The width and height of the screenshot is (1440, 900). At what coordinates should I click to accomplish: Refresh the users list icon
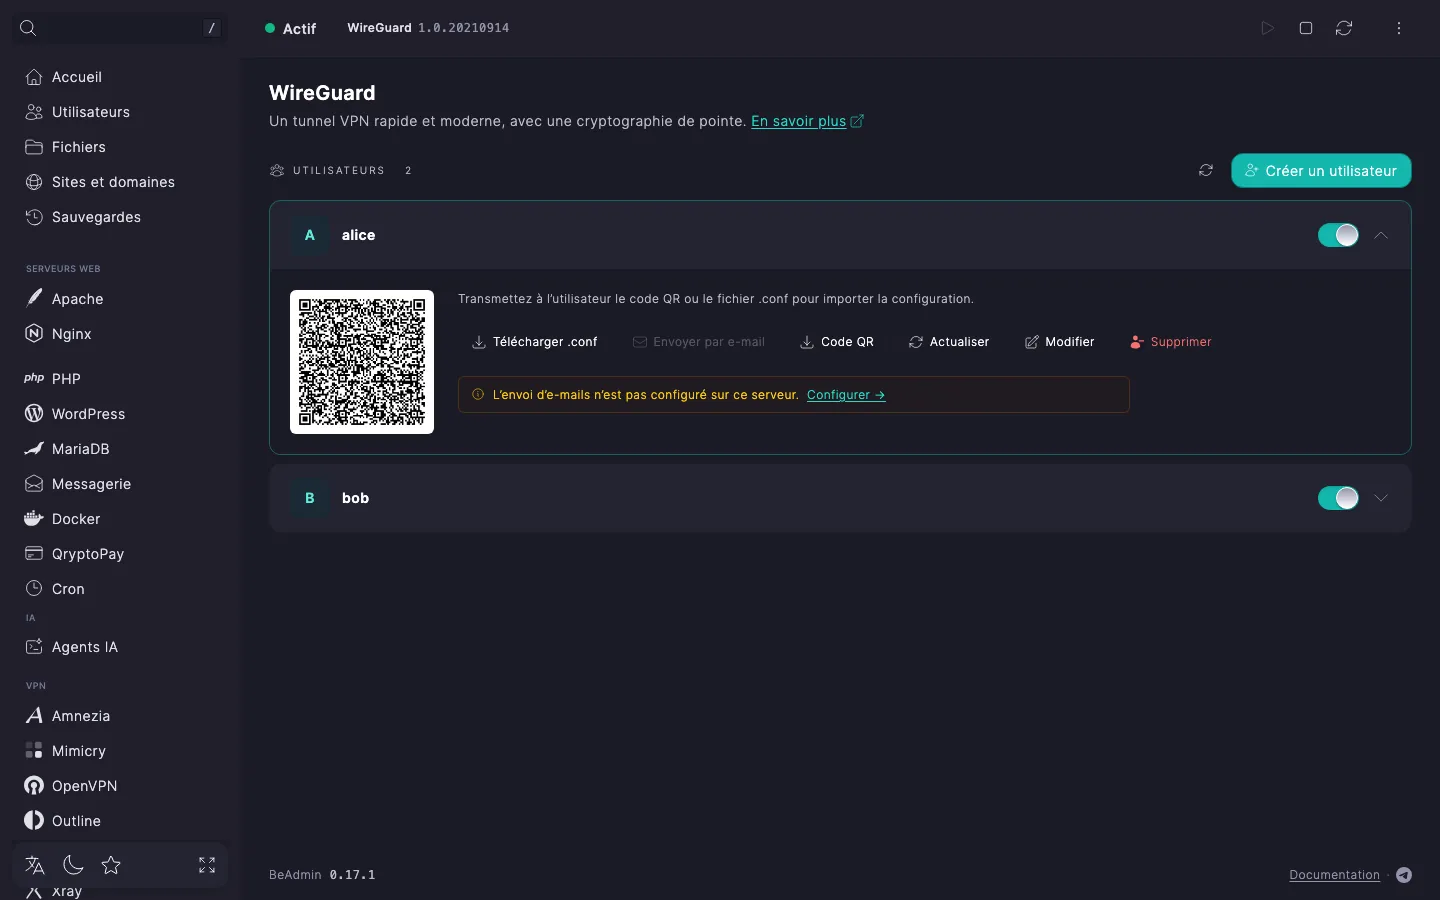pos(1206,171)
